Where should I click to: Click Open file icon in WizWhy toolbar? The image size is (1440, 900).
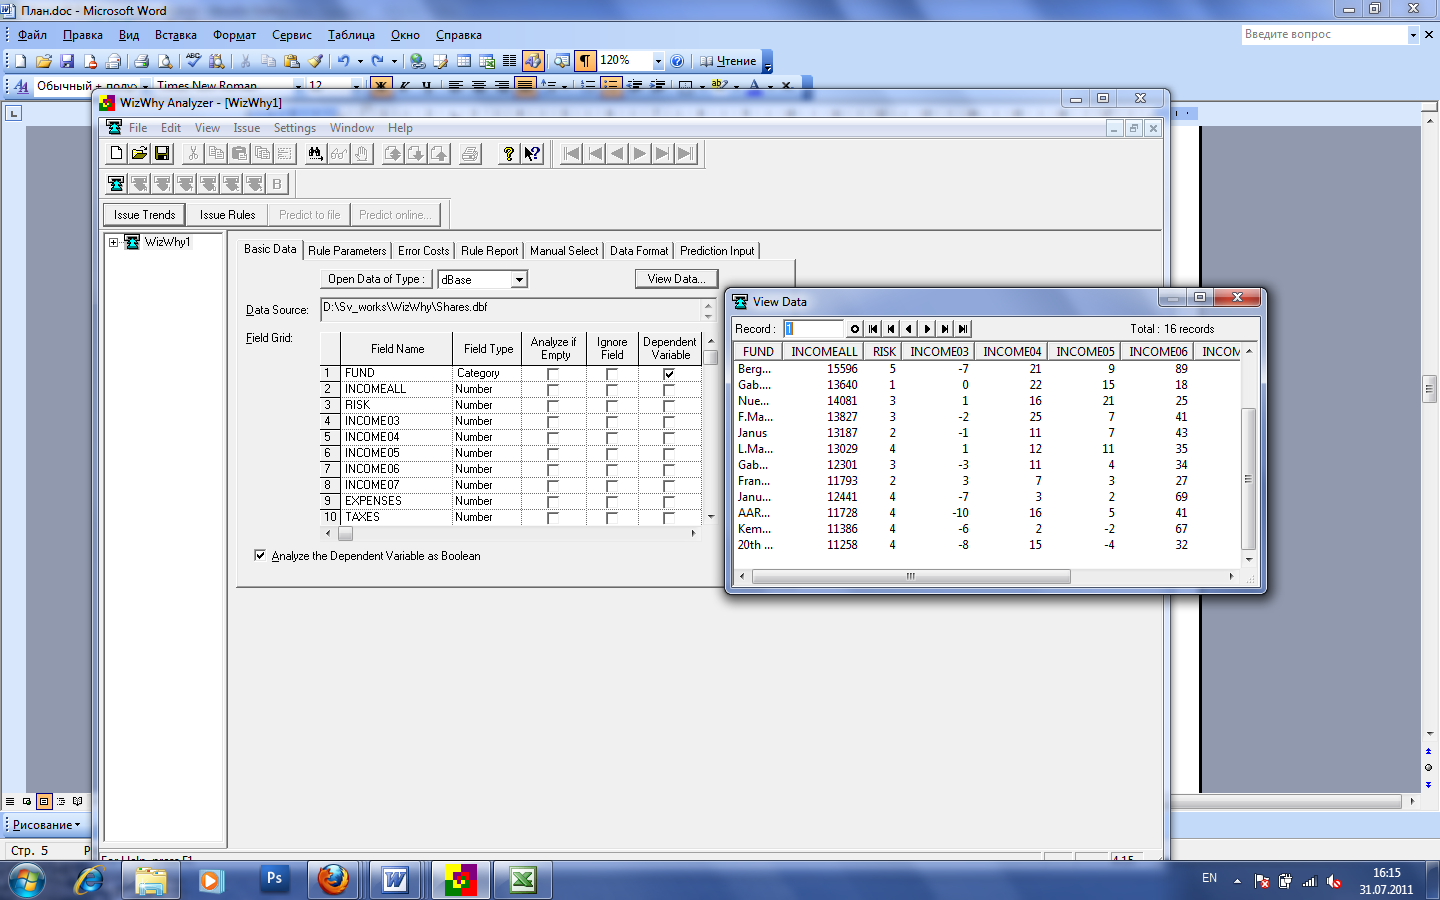[x=139, y=153]
